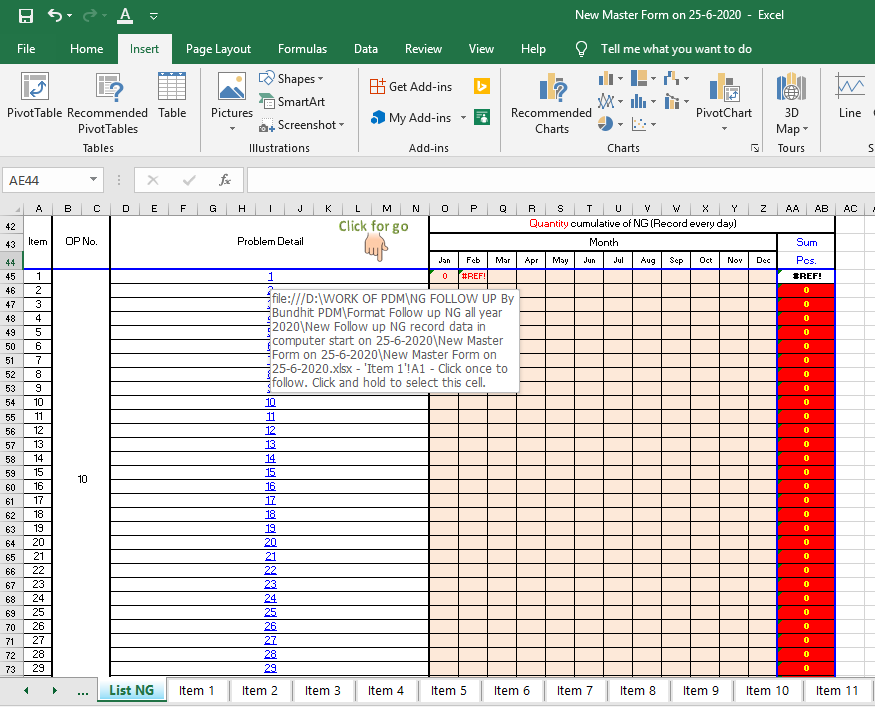This screenshot has width=875, height=707.
Task: Open the Charts dialog launcher
Action: (x=754, y=148)
